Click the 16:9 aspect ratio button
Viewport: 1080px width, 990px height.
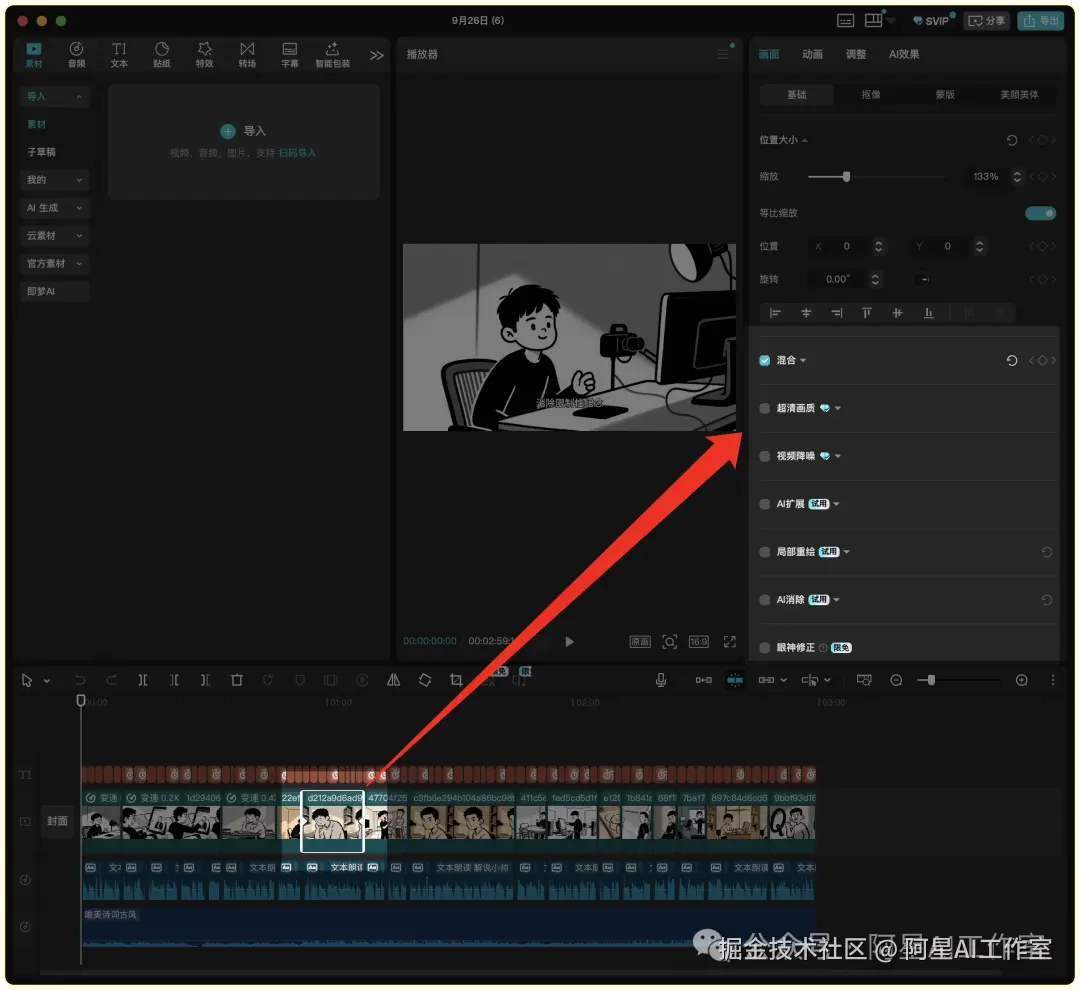698,641
